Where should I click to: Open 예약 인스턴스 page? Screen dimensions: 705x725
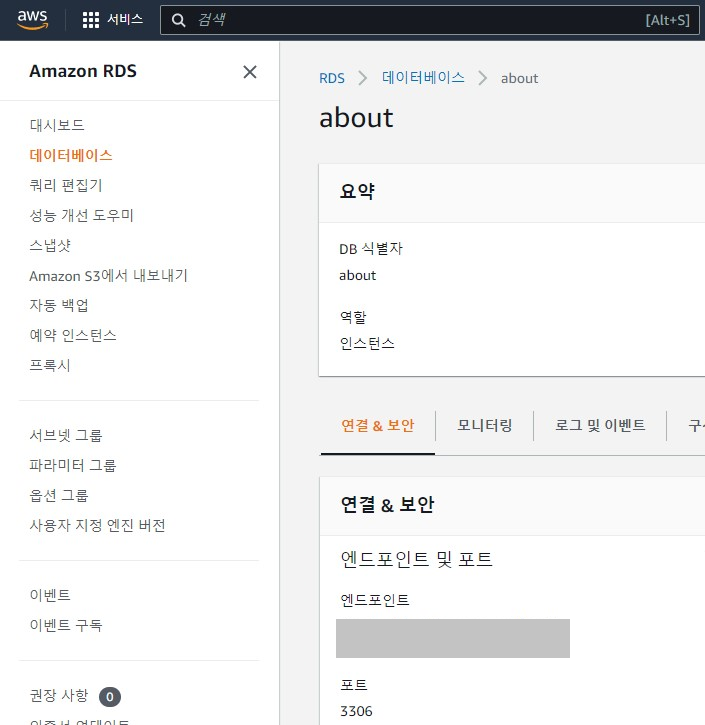point(73,335)
